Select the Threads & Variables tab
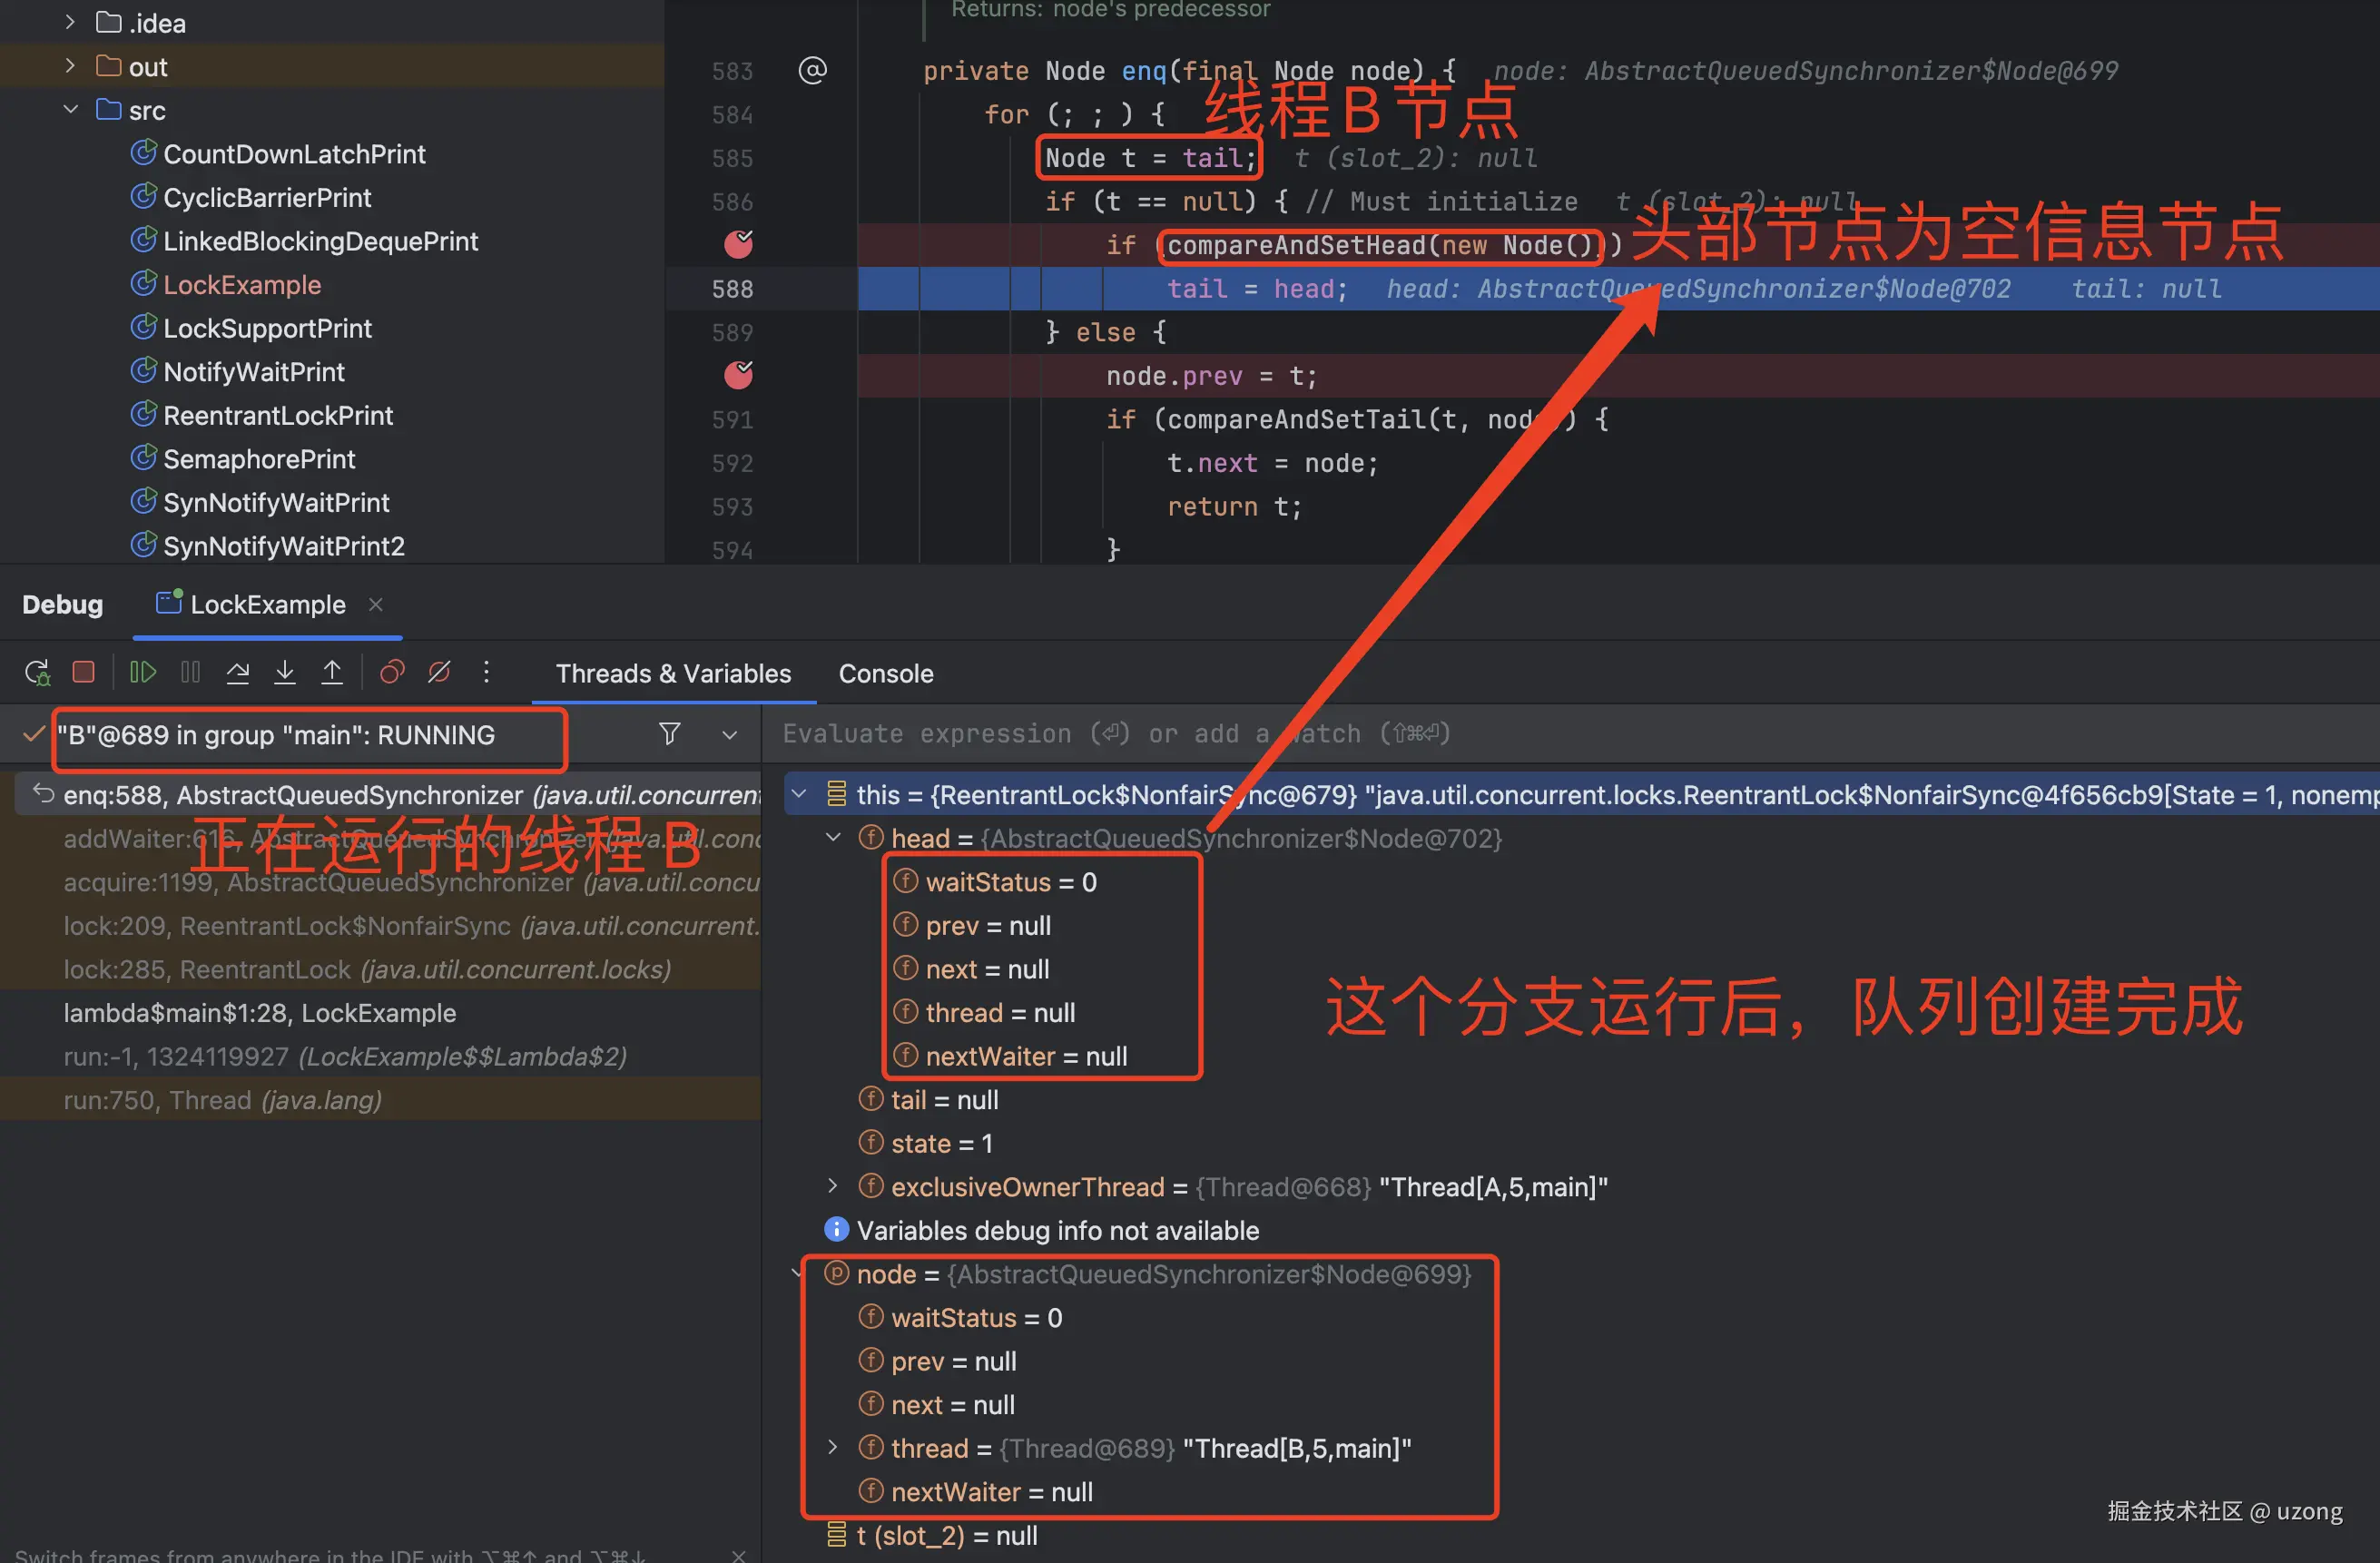Screen dimensions: 2380x1563 tap(673, 673)
